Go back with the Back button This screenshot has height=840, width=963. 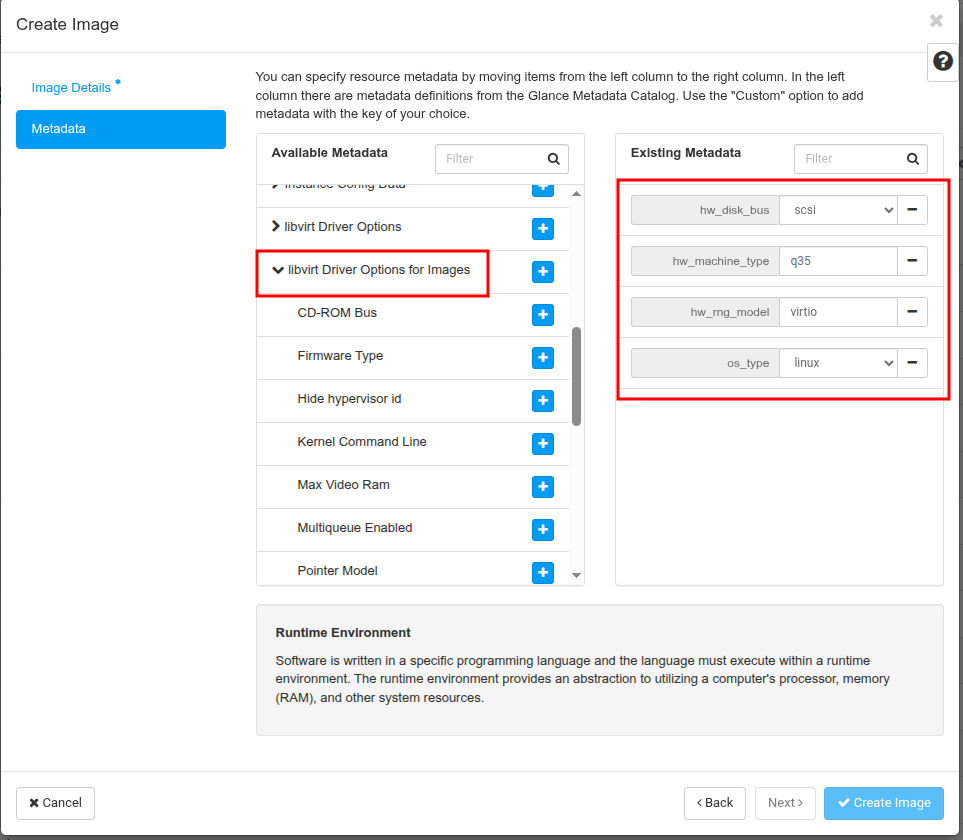tap(714, 803)
